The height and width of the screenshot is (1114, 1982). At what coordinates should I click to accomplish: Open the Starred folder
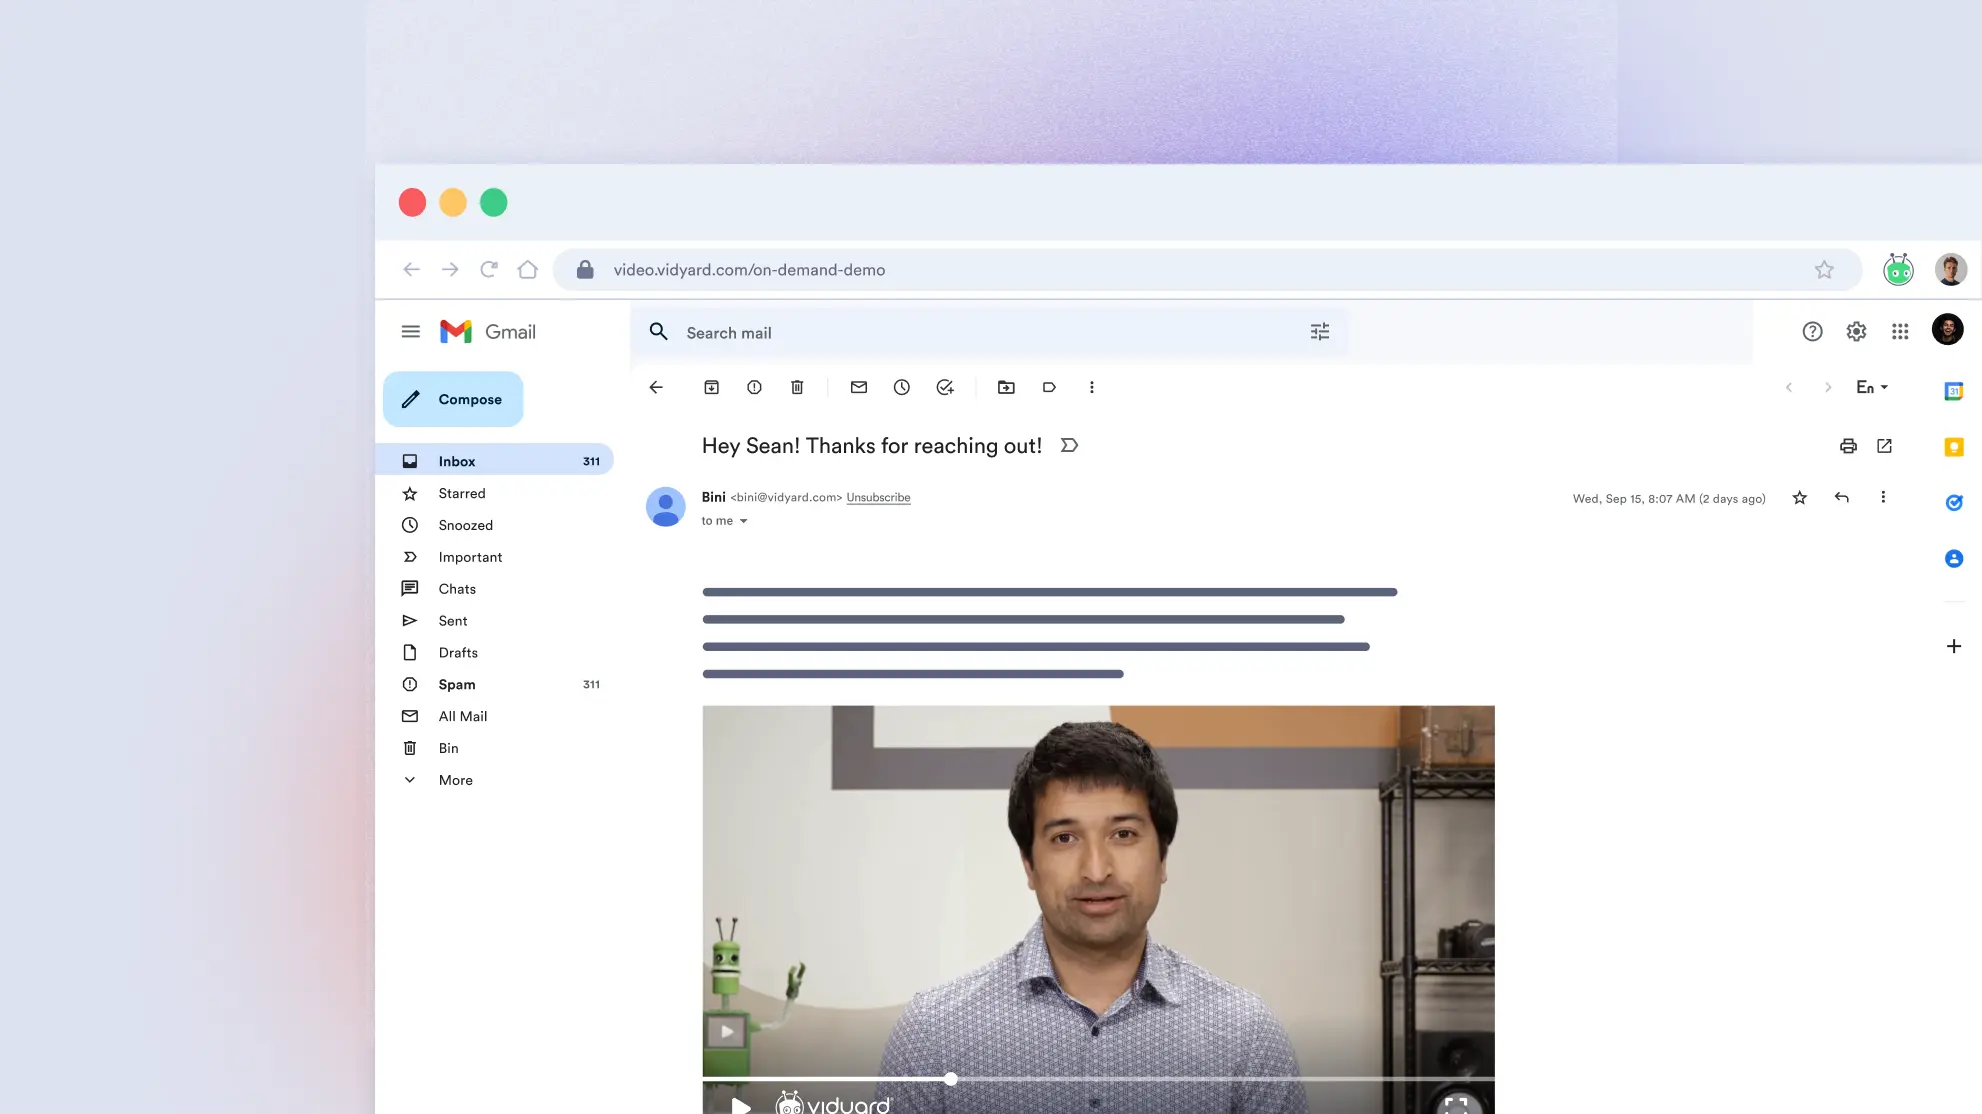tap(461, 493)
